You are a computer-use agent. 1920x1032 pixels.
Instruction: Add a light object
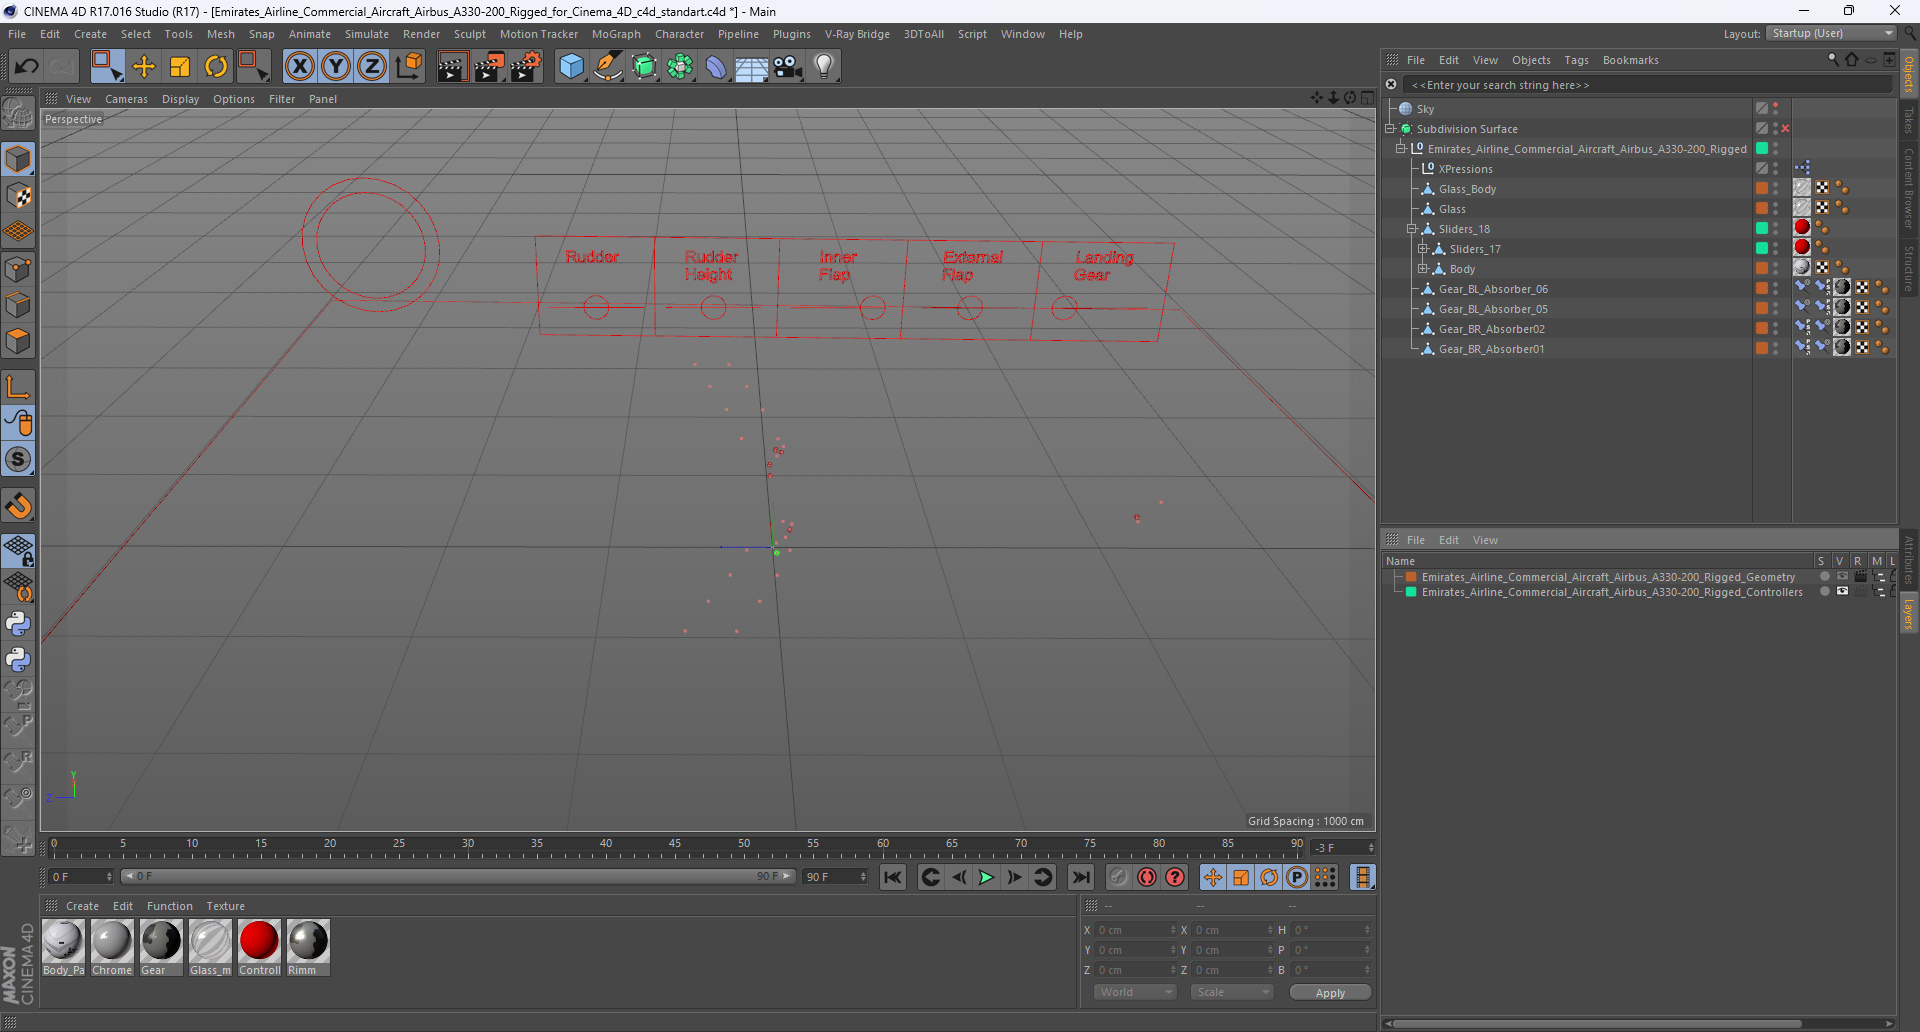(x=824, y=67)
